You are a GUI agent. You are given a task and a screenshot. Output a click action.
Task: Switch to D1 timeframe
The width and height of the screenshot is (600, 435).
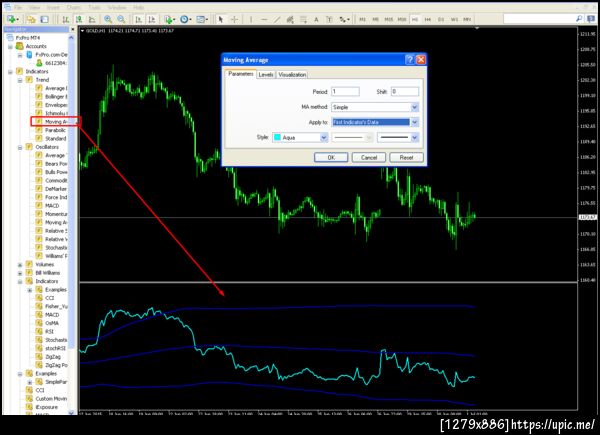(441, 19)
